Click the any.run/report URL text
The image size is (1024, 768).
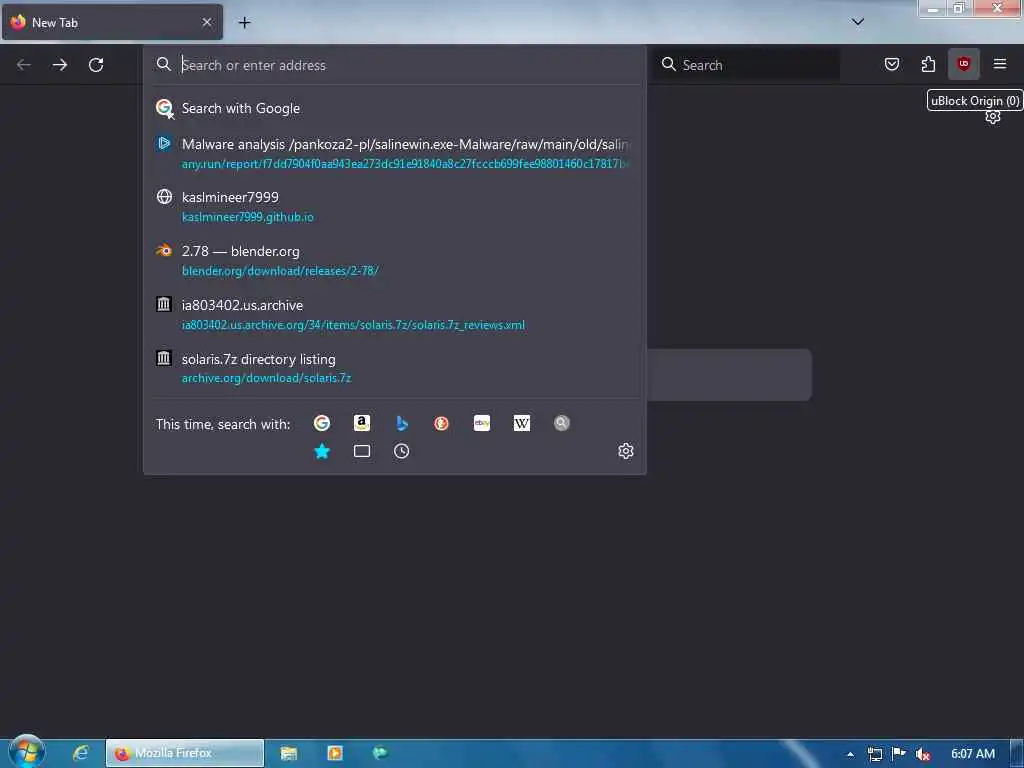coord(405,164)
